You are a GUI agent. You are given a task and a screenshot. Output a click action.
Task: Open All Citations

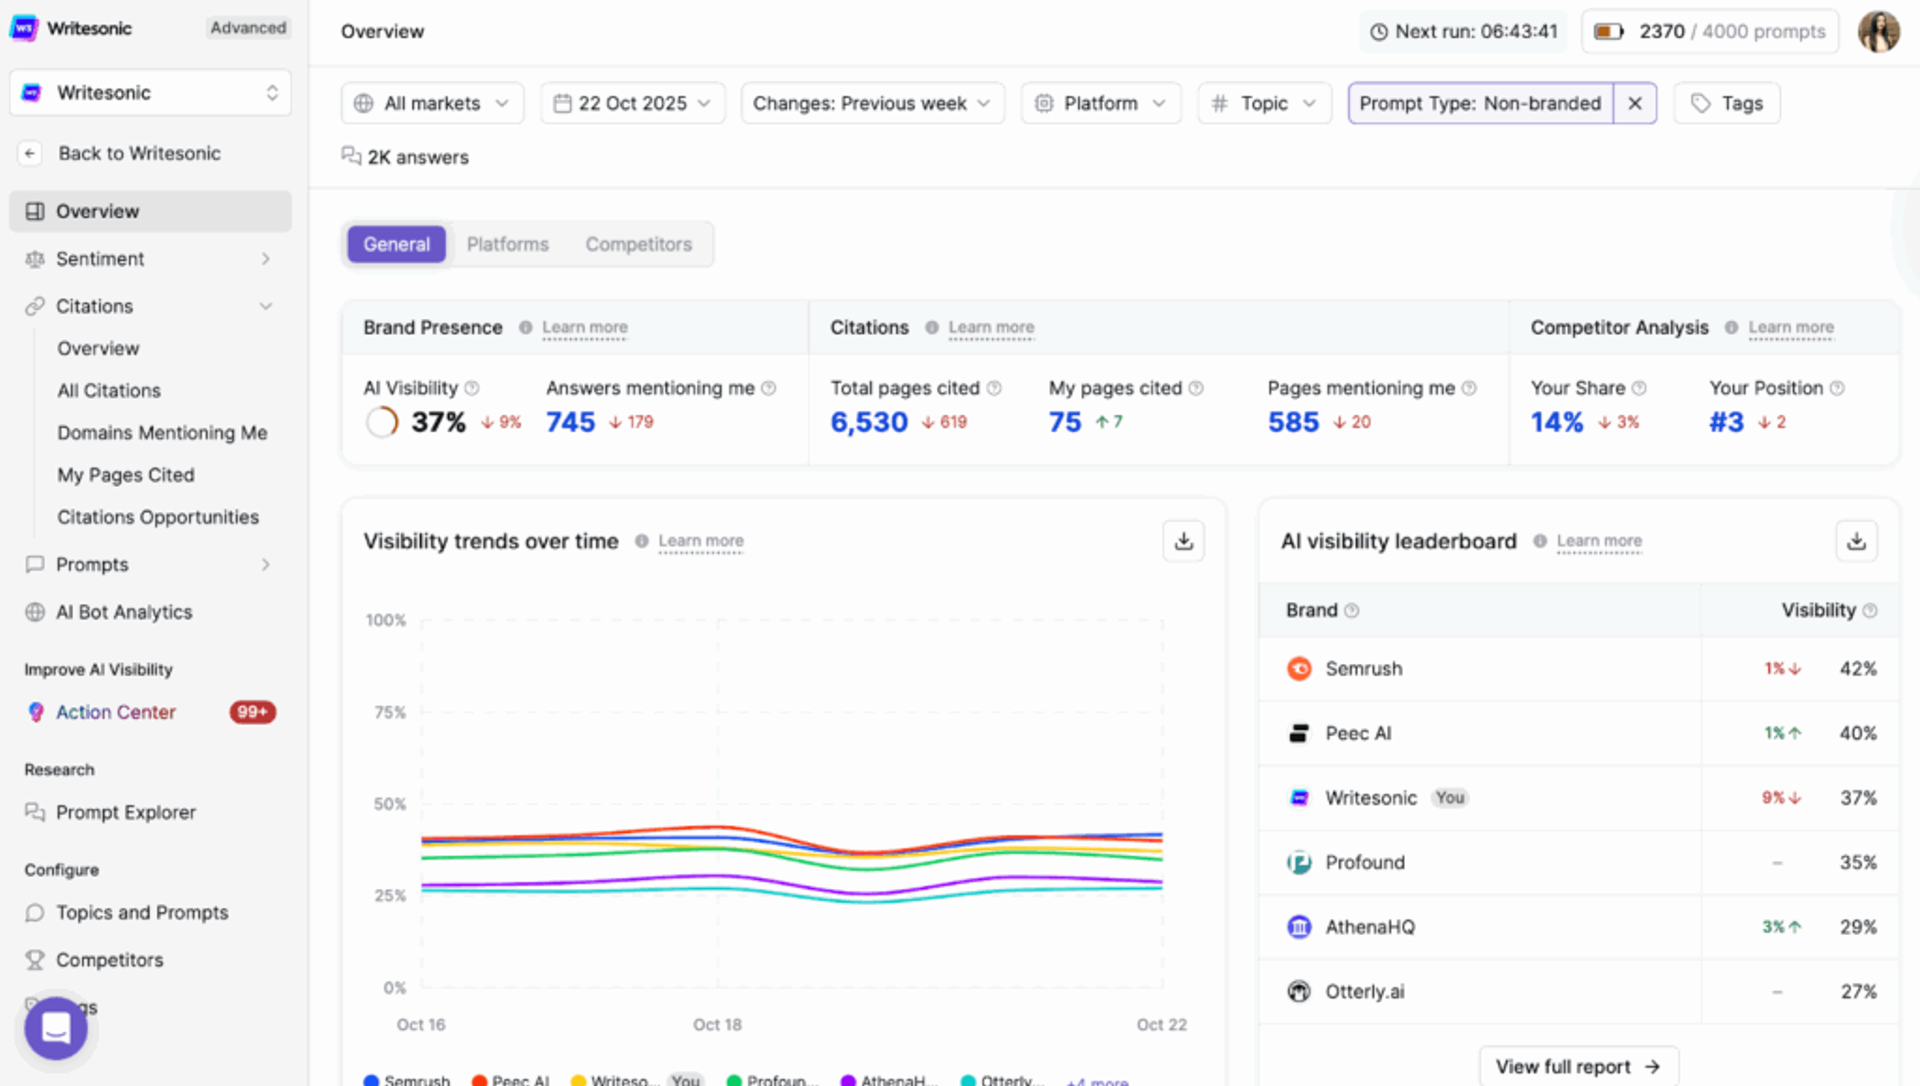pyautogui.click(x=109, y=390)
